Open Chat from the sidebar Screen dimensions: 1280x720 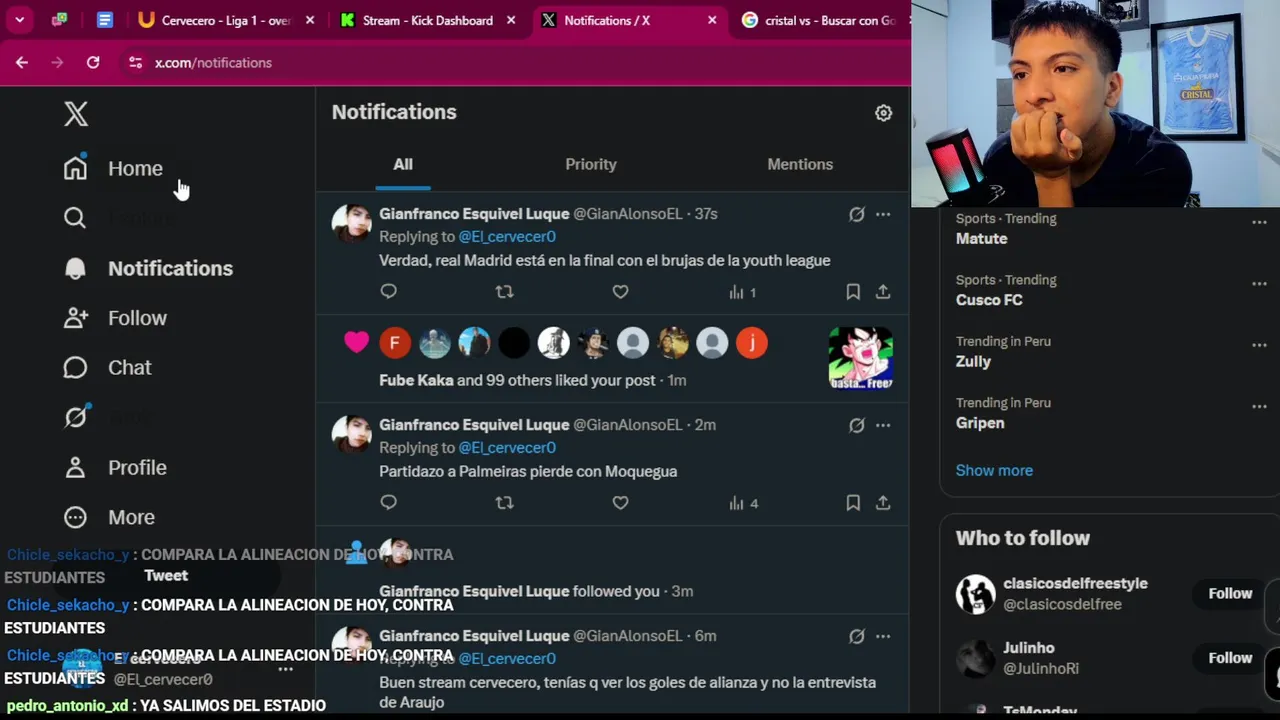[107, 368]
